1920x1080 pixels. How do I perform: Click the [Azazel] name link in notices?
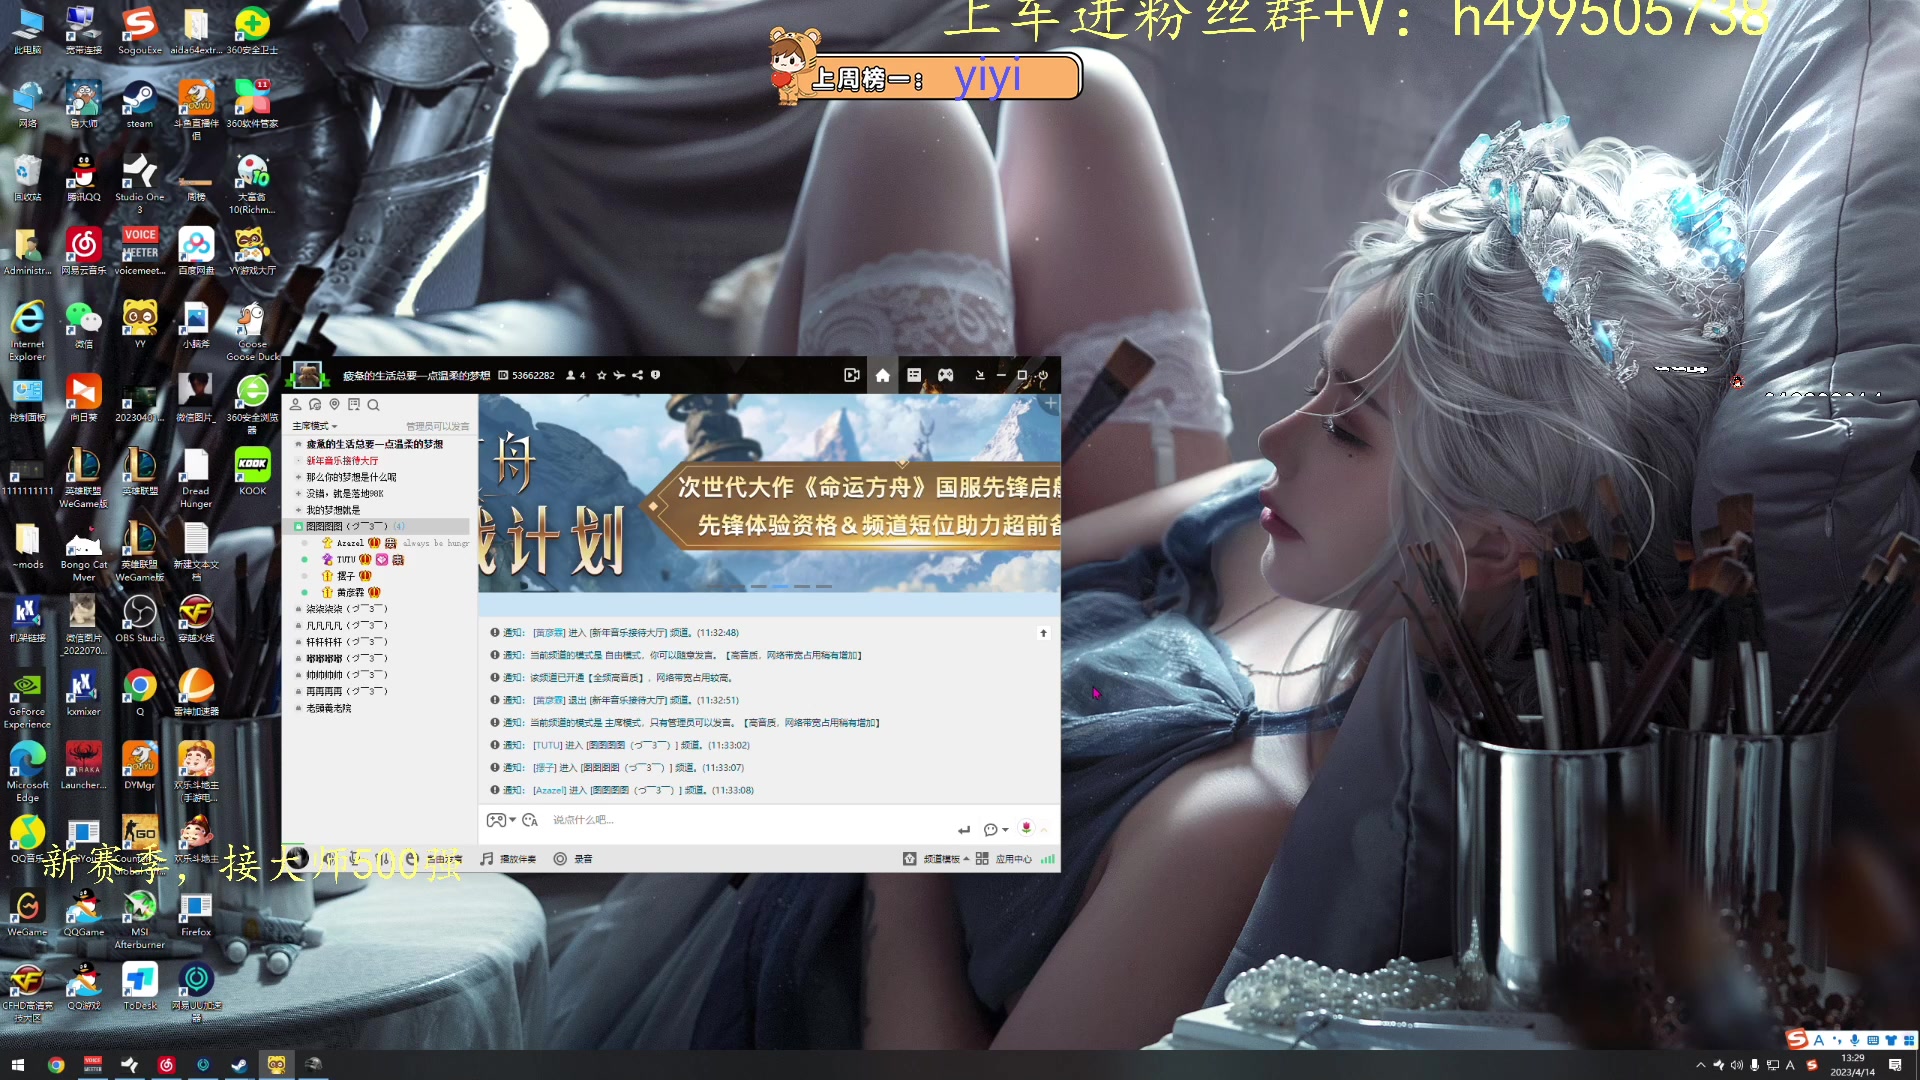[x=549, y=791]
